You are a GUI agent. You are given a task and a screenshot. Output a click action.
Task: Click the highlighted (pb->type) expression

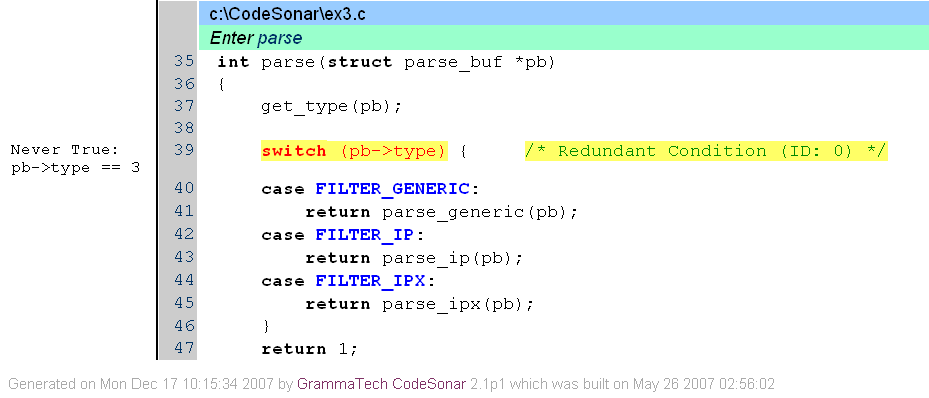coord(393,151)
